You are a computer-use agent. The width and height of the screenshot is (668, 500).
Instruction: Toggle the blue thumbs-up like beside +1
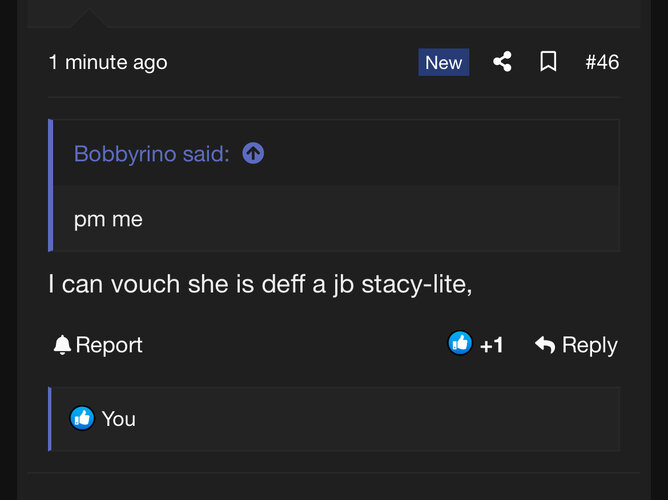pos(460,344)
